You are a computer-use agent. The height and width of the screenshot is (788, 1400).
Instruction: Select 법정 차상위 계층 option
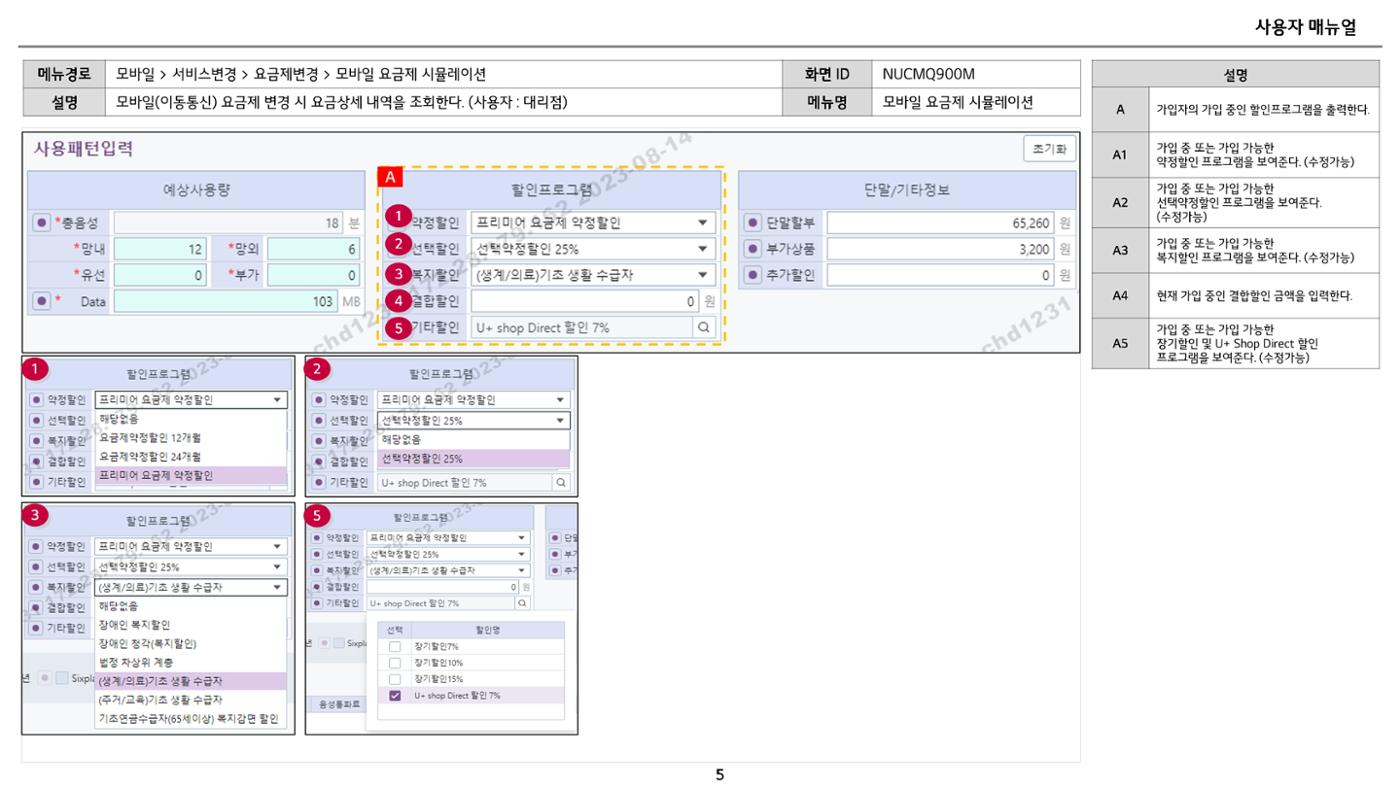191,662
